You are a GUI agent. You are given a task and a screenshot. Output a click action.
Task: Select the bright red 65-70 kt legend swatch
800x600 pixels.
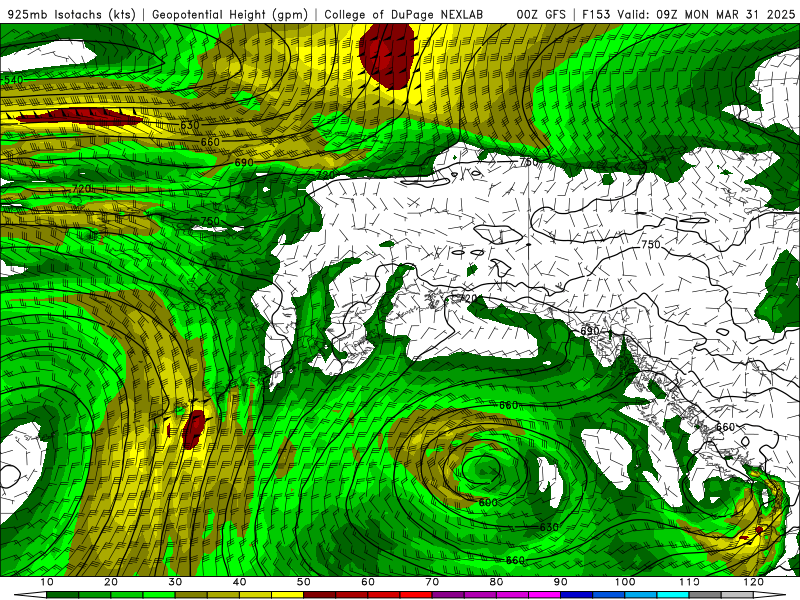(x=416, y=595)
